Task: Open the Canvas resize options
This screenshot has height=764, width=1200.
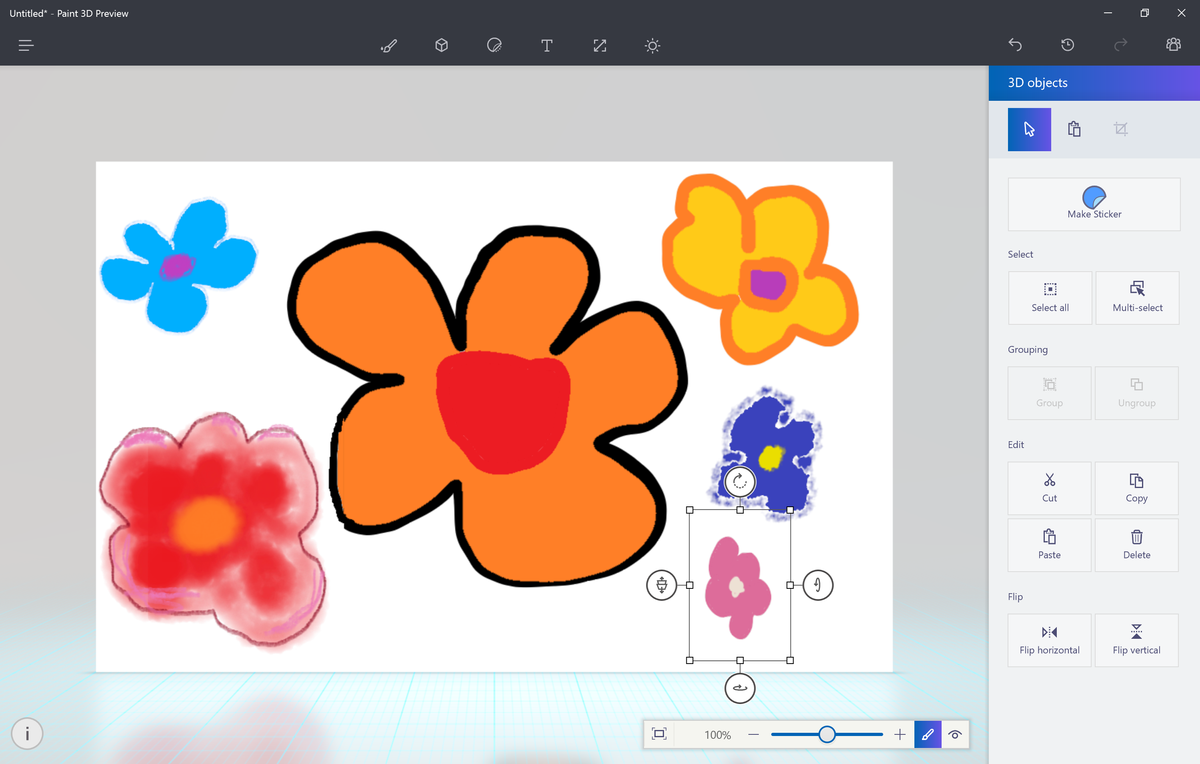Action: coord(599,45)
